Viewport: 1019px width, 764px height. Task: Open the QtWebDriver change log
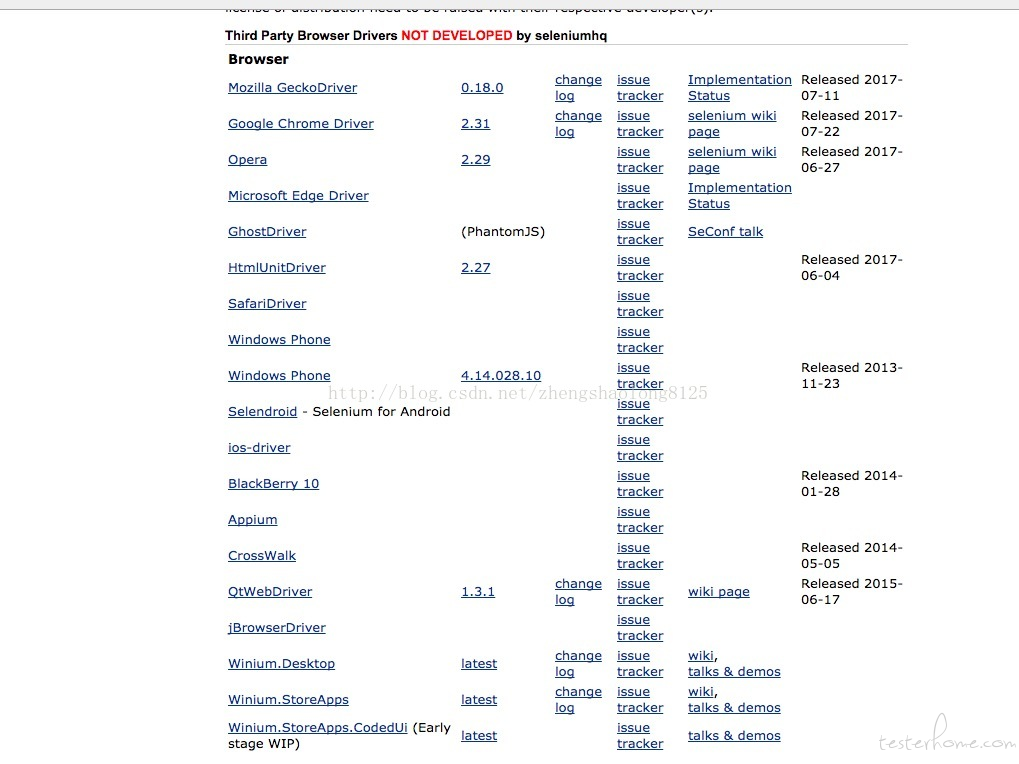click(578, 592)
